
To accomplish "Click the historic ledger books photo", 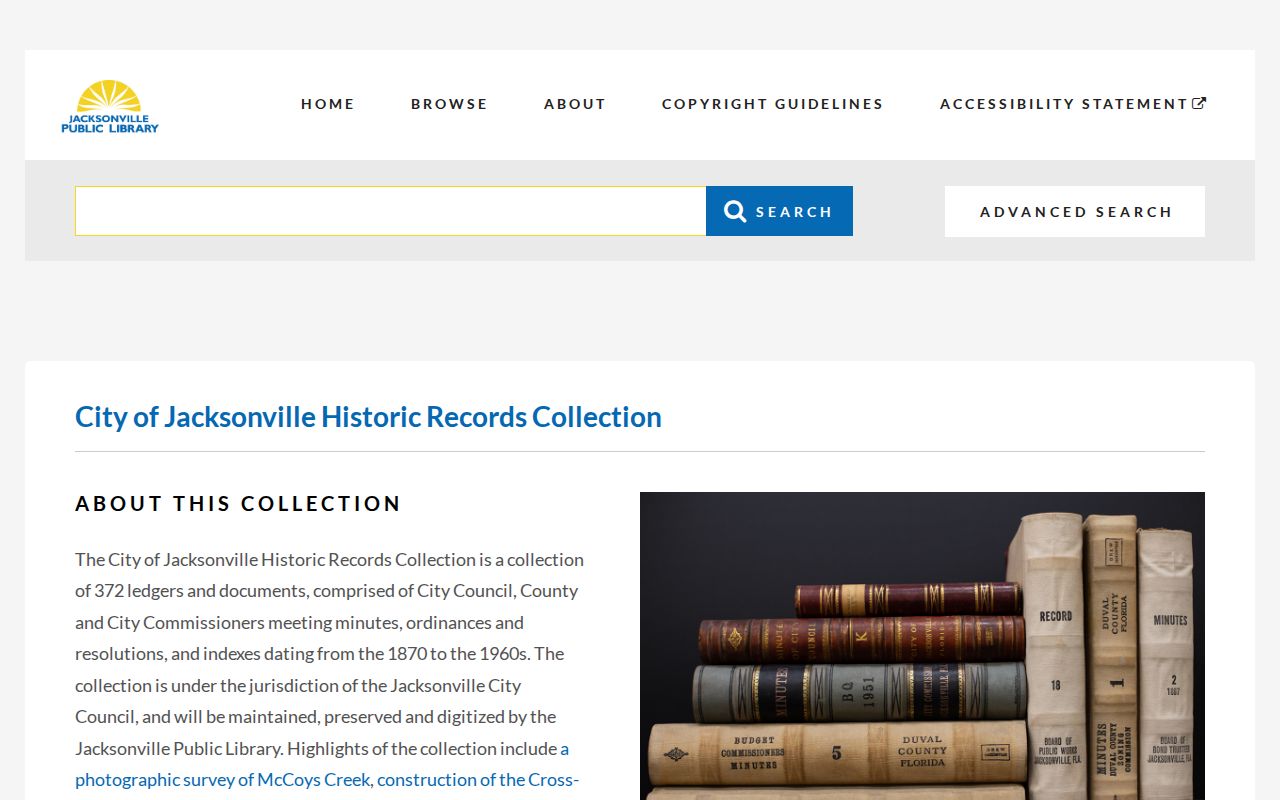I will tap(922, 646).
